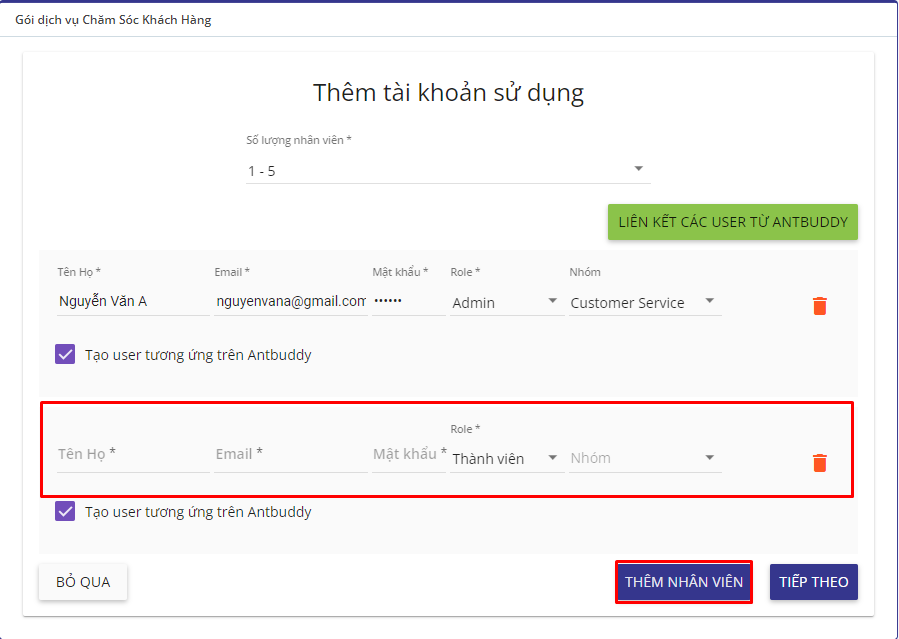Viewport: 899px width, 639px height.
Task: Delete the Nguyễn Văn A employee row
Action: click(819, 305)
